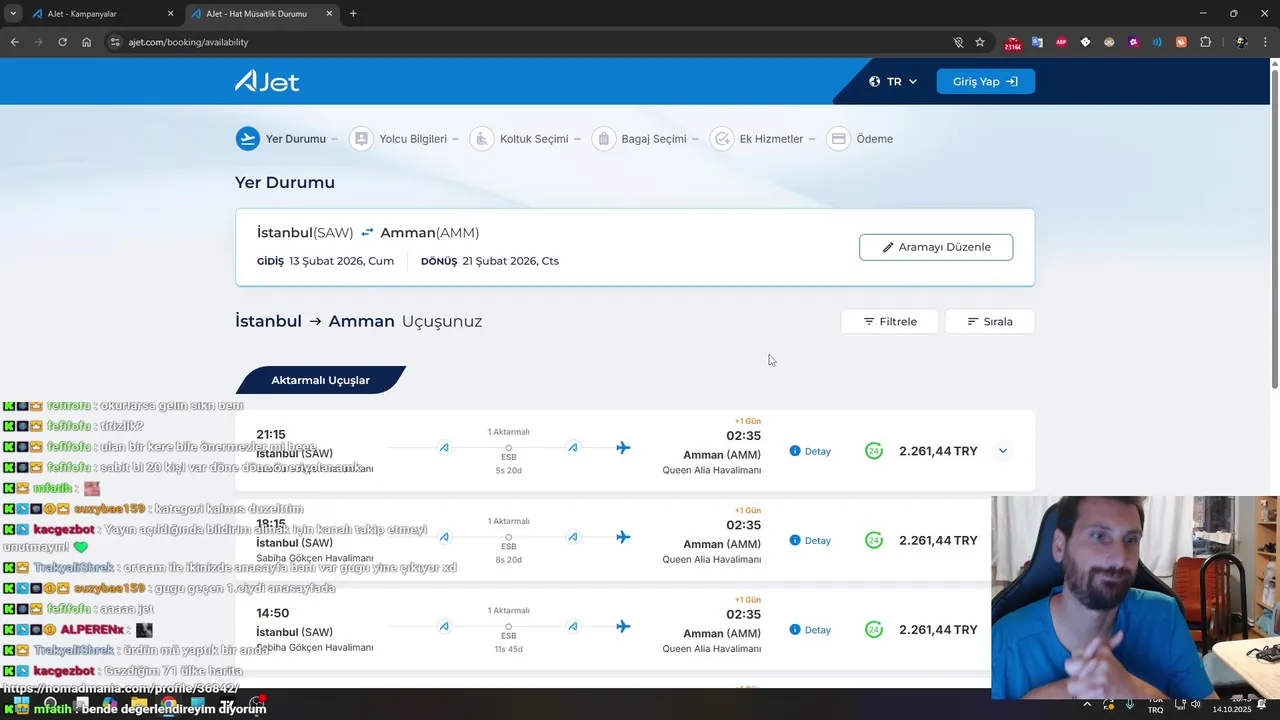Select the Ek Hizmetler step icon
Image resolution: width=1280 pixels, height=720 pixels.
tap(721, 139)
